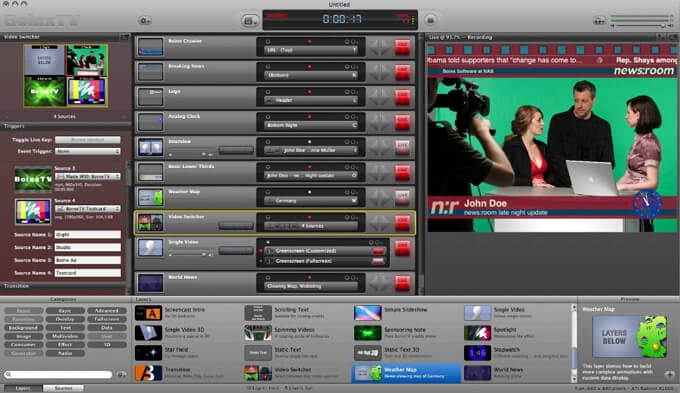Select the Scrolling Text template icon
The width and height of the screenshot is (680, 393).
pyautogui.click(x=258, y=313)
